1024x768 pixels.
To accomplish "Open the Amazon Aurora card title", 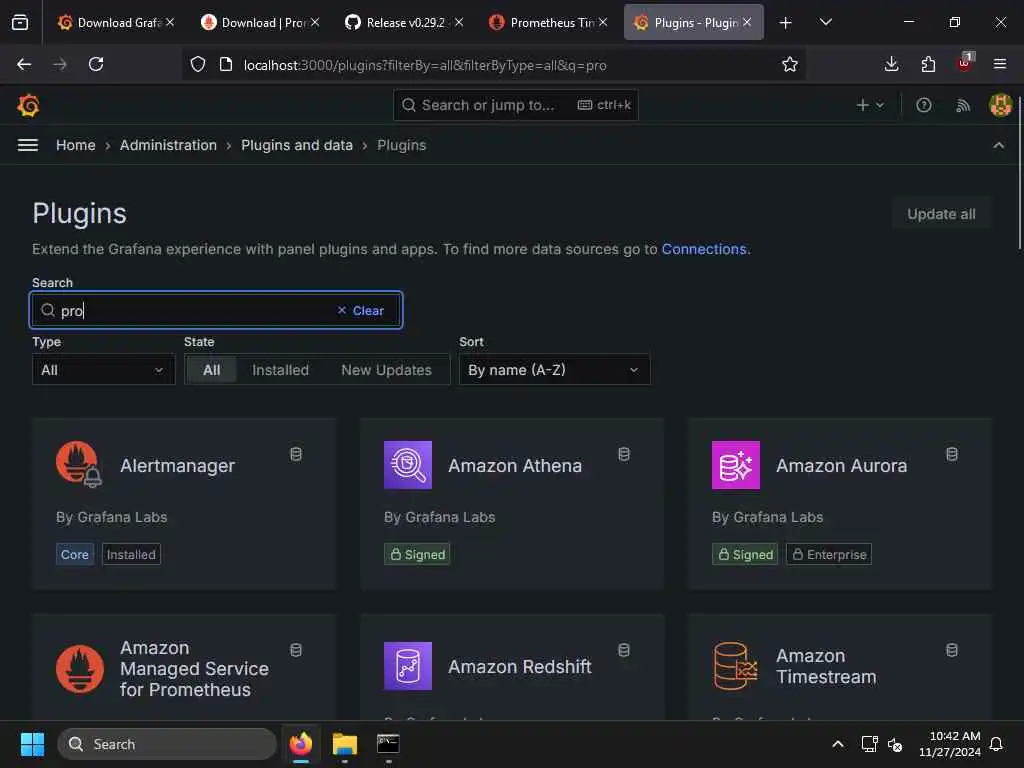I will tap(841, 466).
